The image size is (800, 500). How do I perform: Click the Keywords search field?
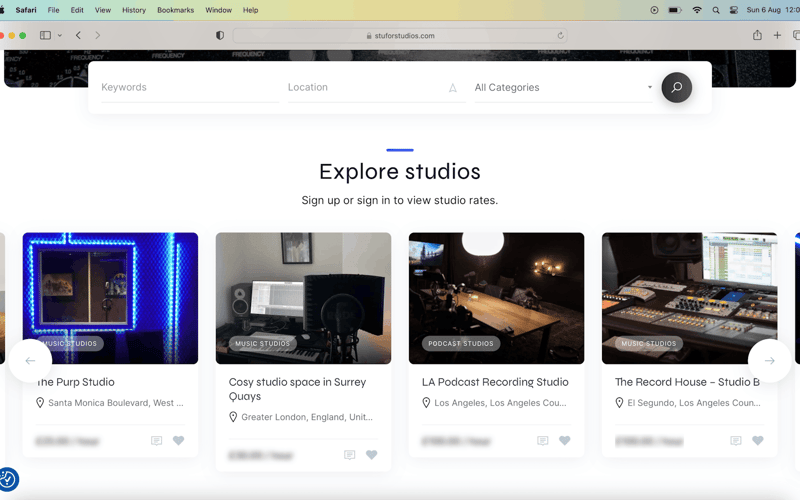pos(190,88)
